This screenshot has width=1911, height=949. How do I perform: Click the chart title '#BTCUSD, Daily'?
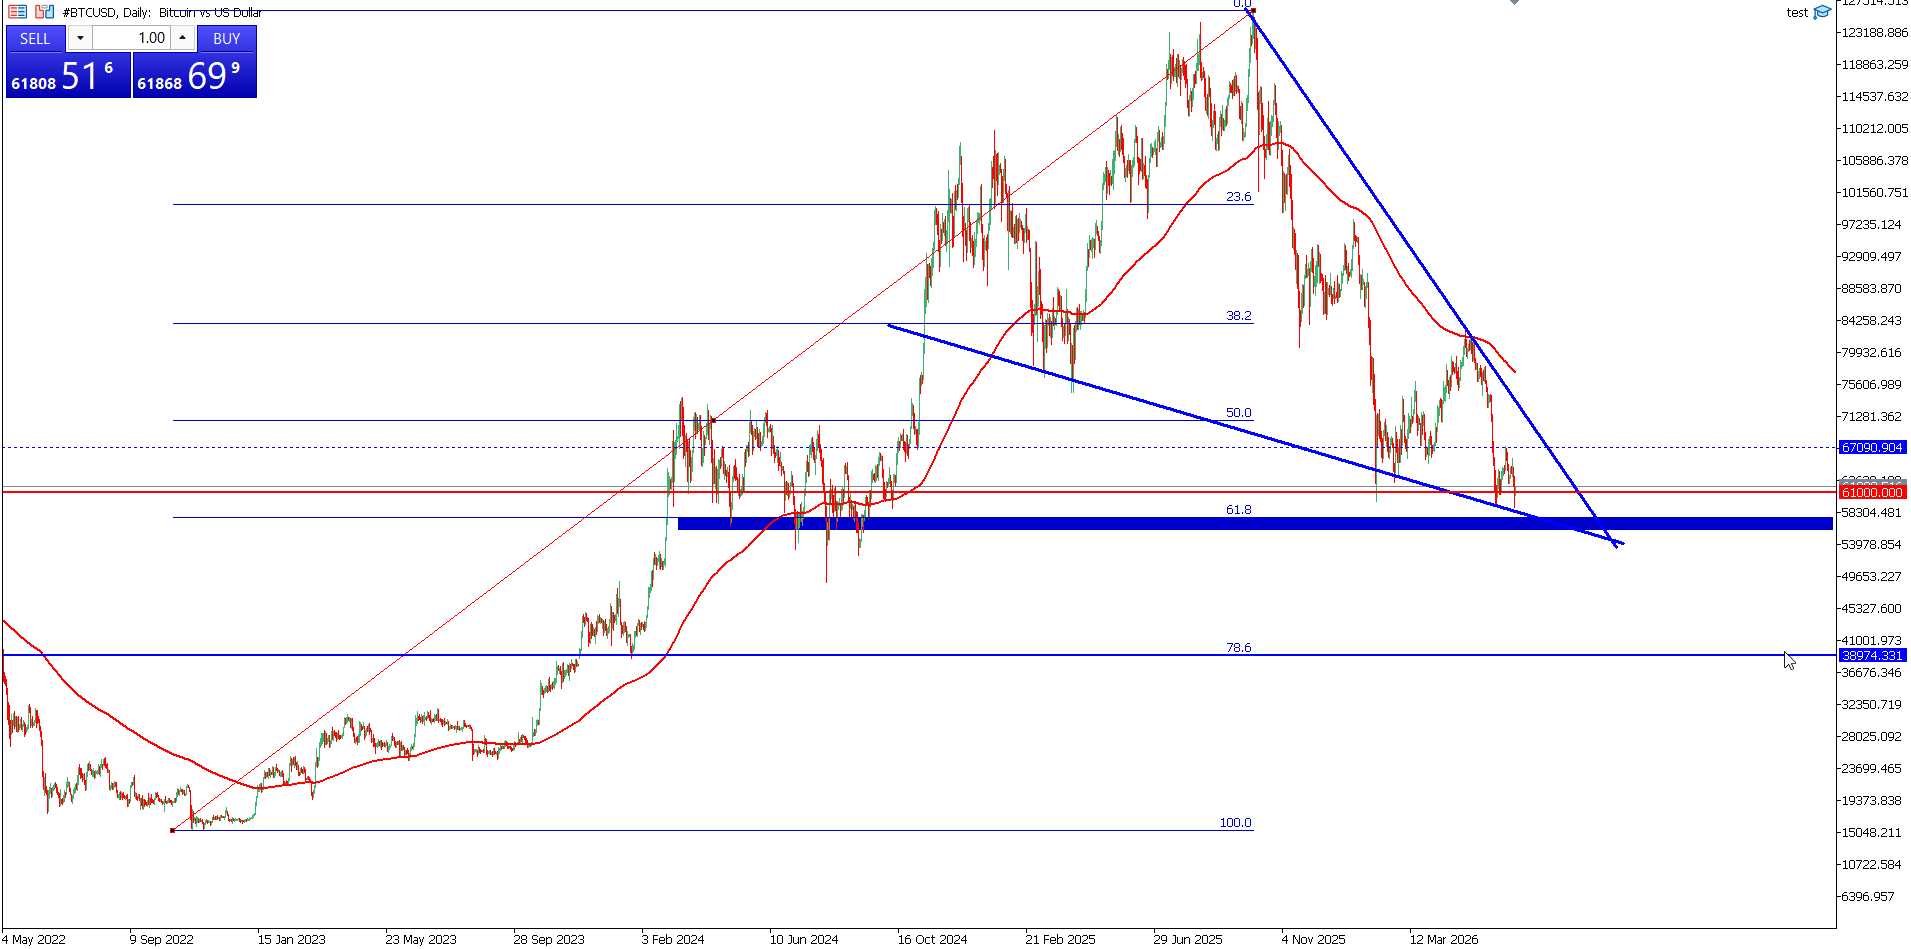(106, 12)
